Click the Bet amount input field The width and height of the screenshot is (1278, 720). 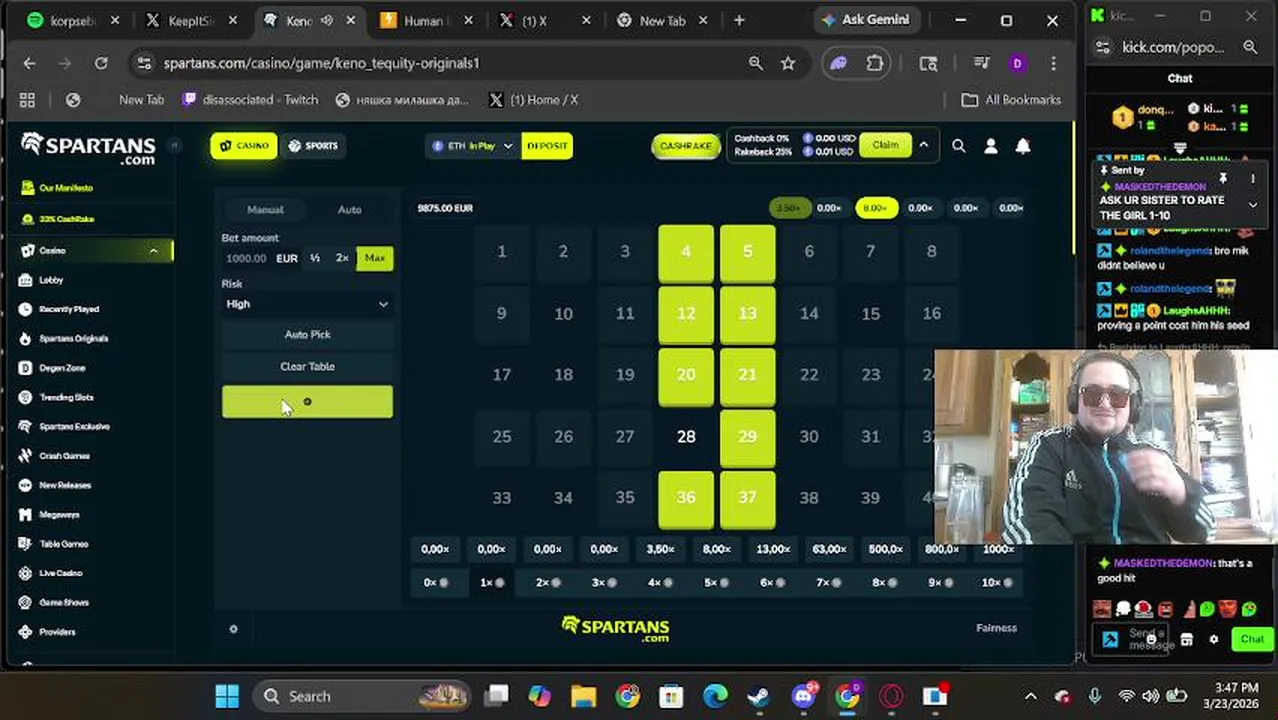[260, 258]
